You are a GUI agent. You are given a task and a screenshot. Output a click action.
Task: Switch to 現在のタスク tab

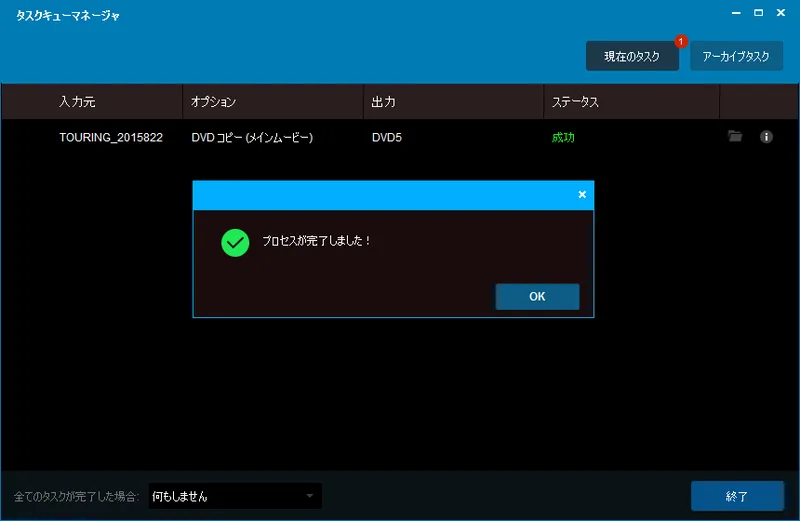632,57
